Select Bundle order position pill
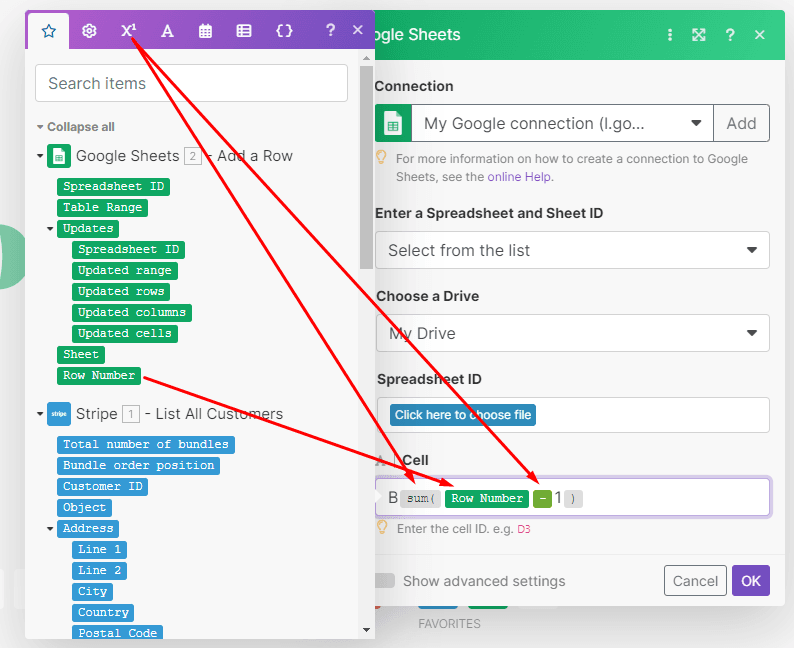The image size is (794, 648). click(x=138, y=466)
